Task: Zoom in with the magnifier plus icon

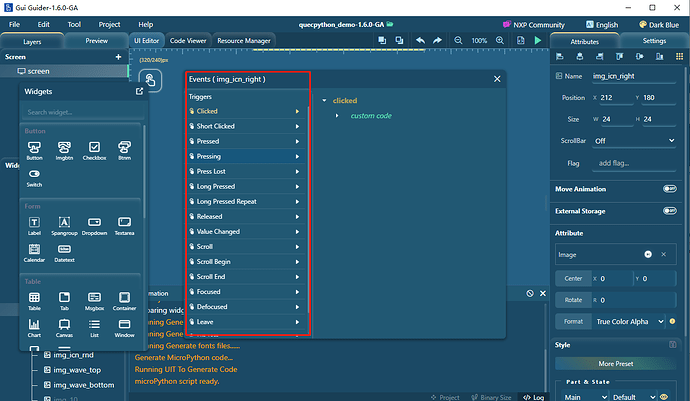Action: [x=500, y=40]
